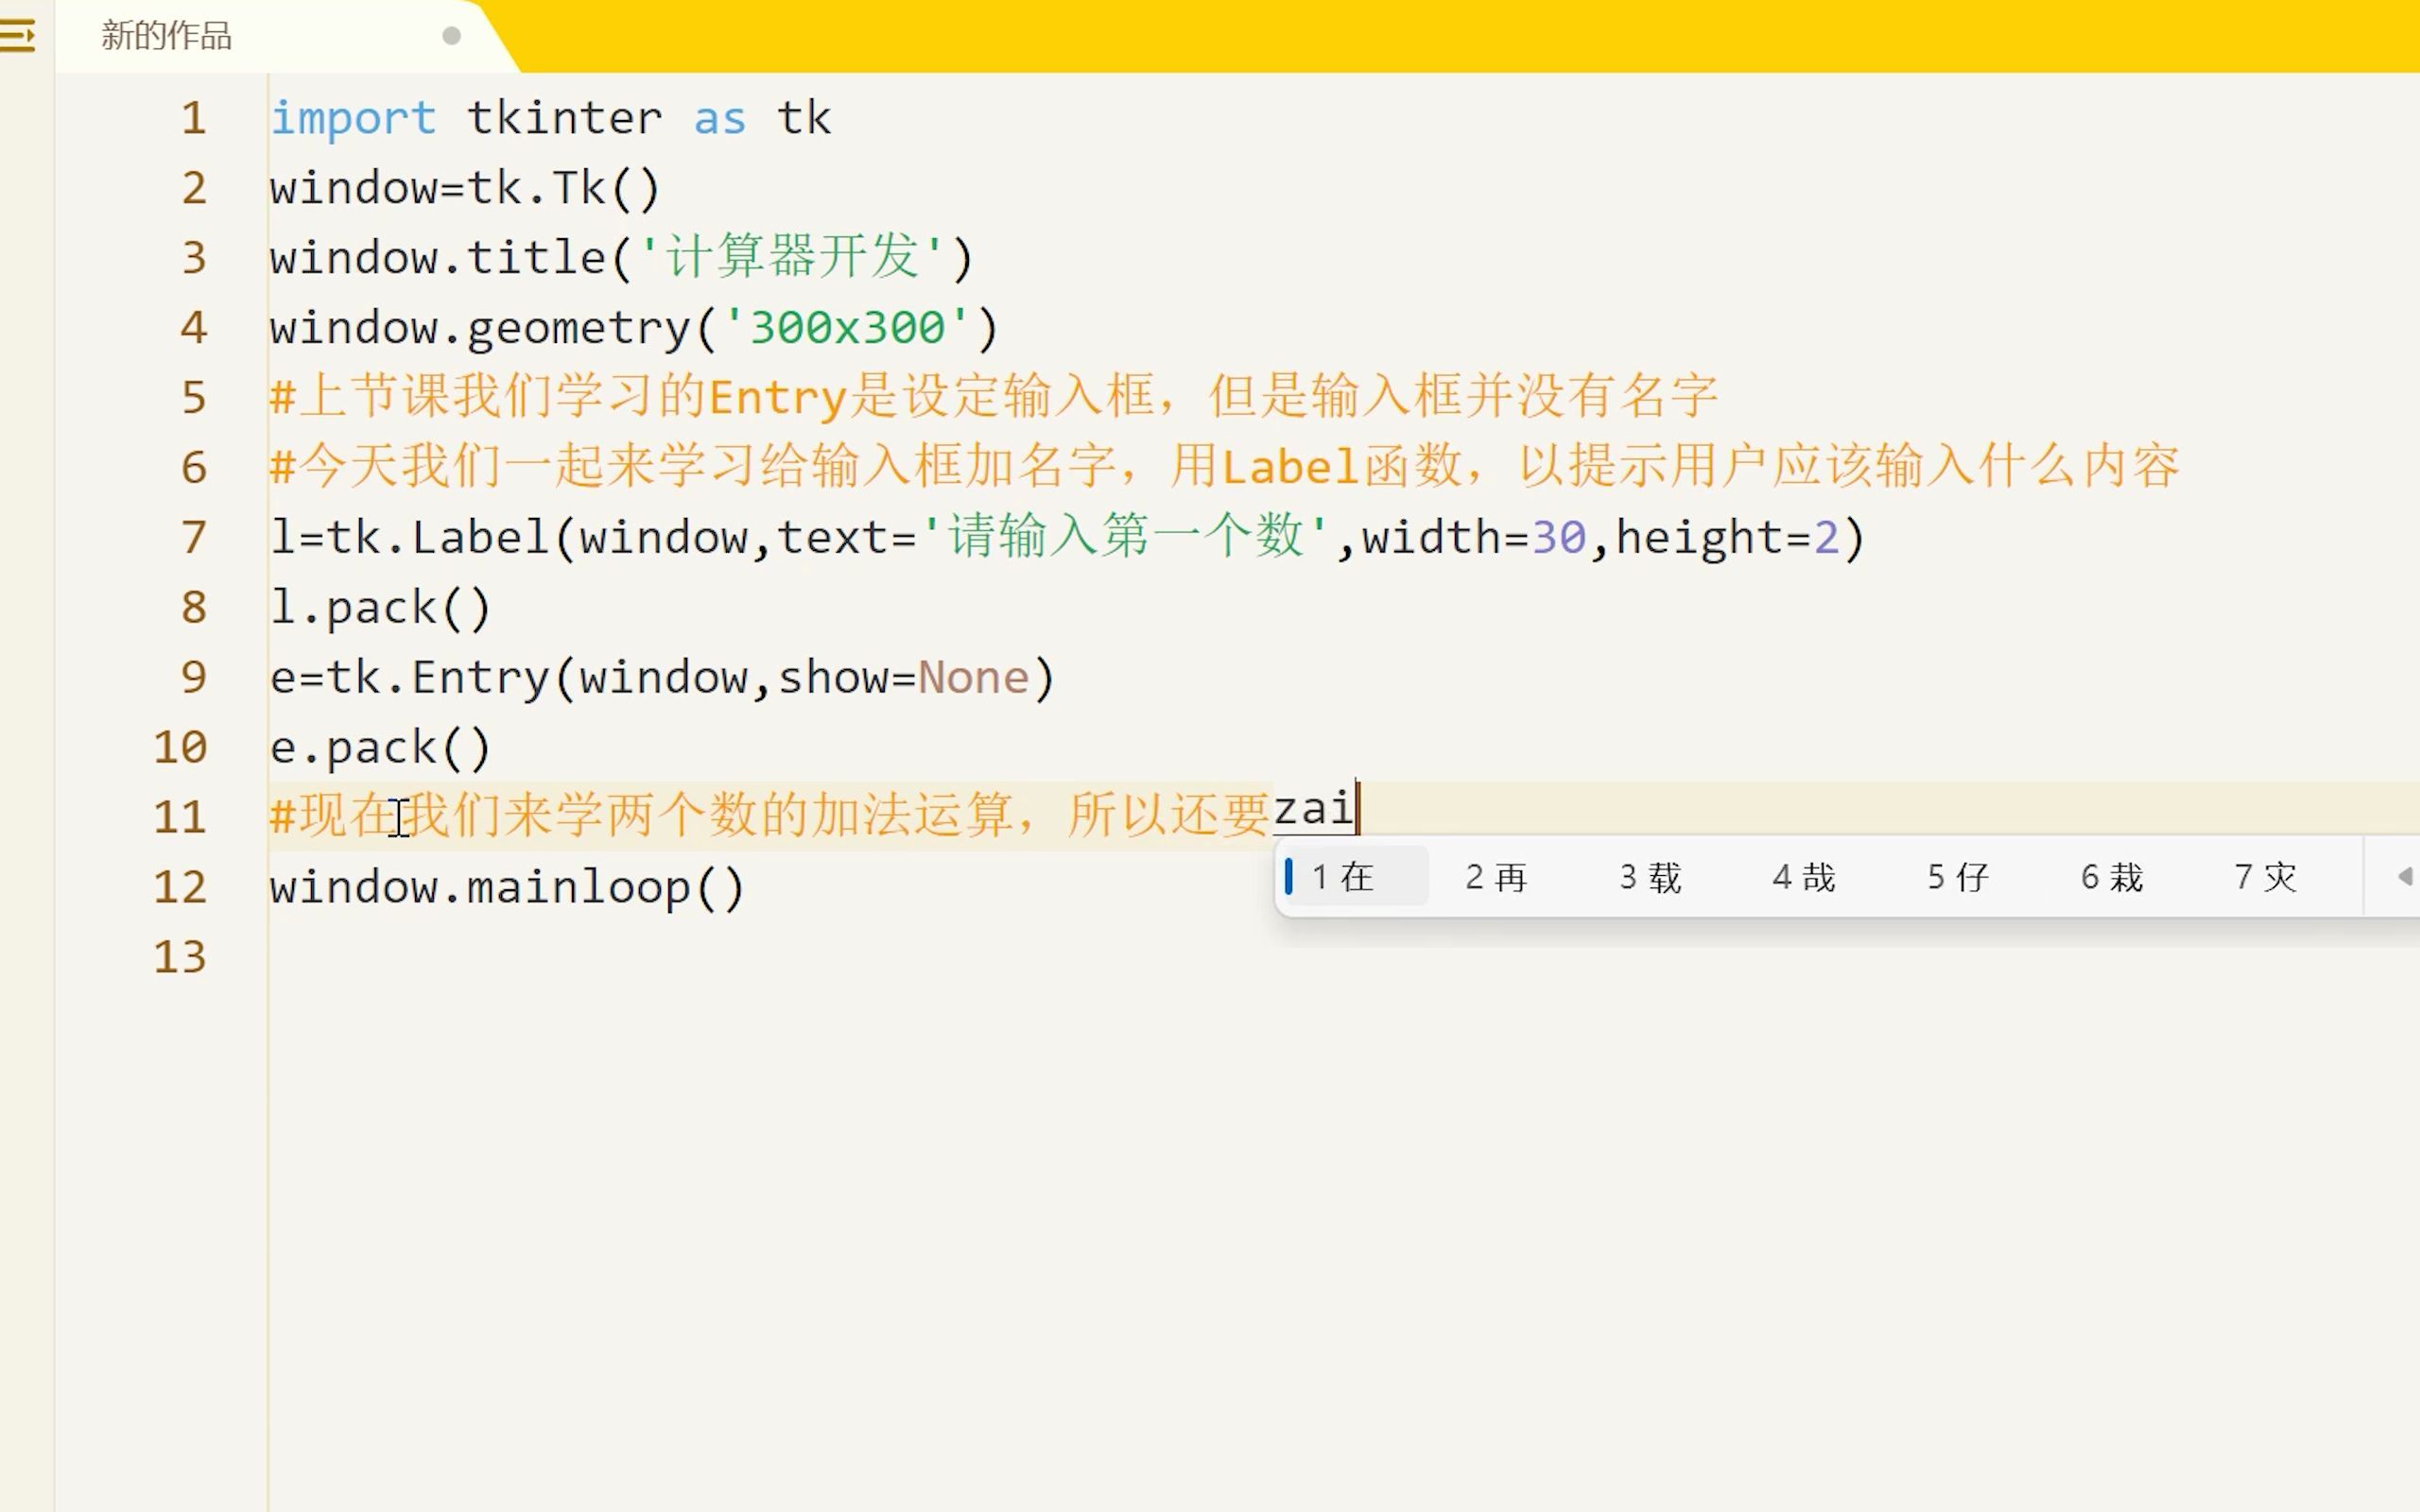Choose IME candidate 3 载
The width and height of the screenshot is (2420, 1512).
pyautogui.click(x=1651, y=877)
